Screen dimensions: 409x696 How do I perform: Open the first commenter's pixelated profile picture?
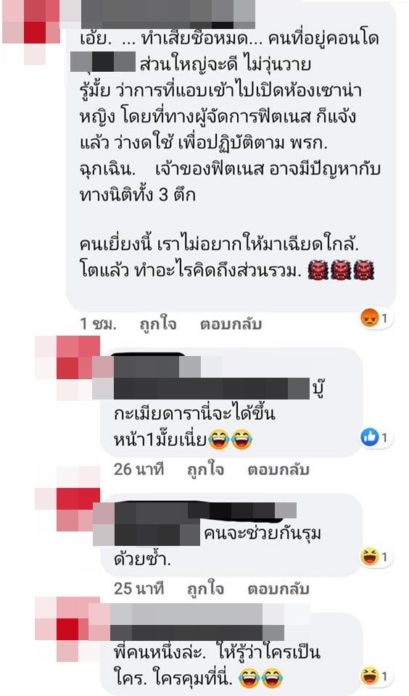pyautogui.click(x=31, y=27)
